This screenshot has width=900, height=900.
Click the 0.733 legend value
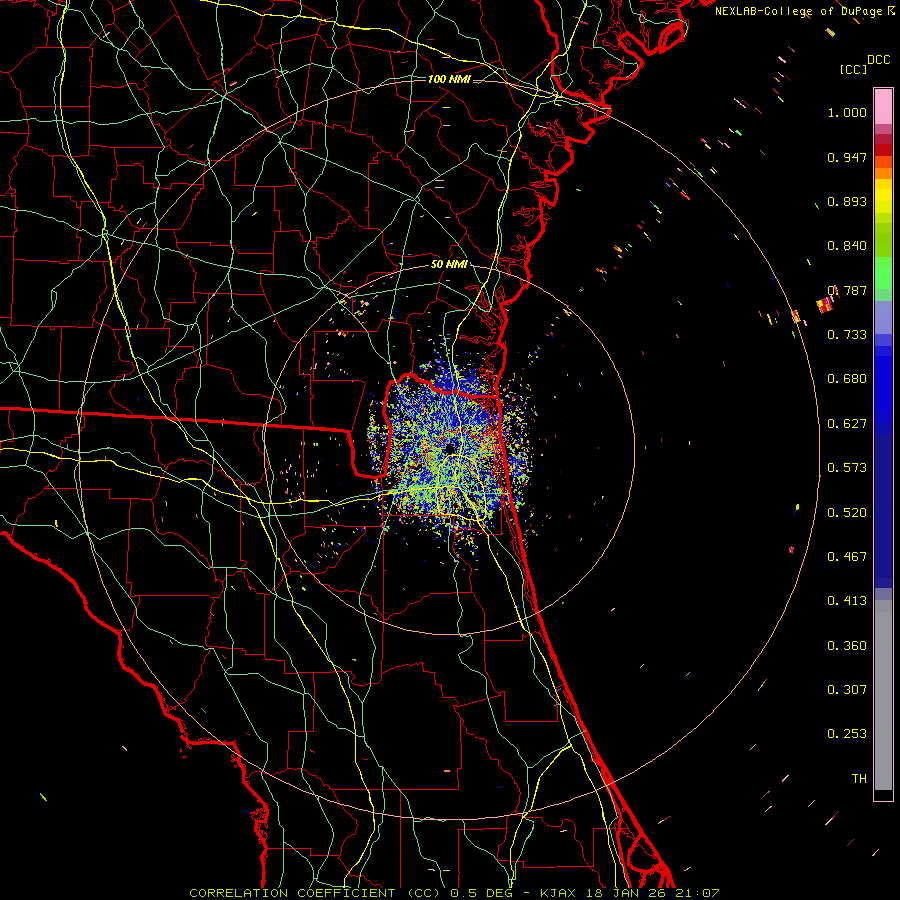[847, 335]
